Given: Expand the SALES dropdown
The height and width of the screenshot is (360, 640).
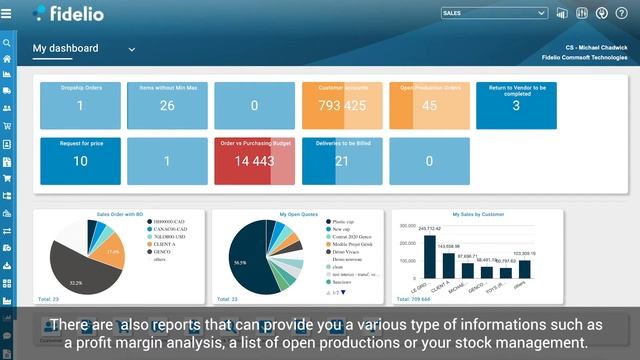Looking at the screenshot, I should [x=494, y=13].
